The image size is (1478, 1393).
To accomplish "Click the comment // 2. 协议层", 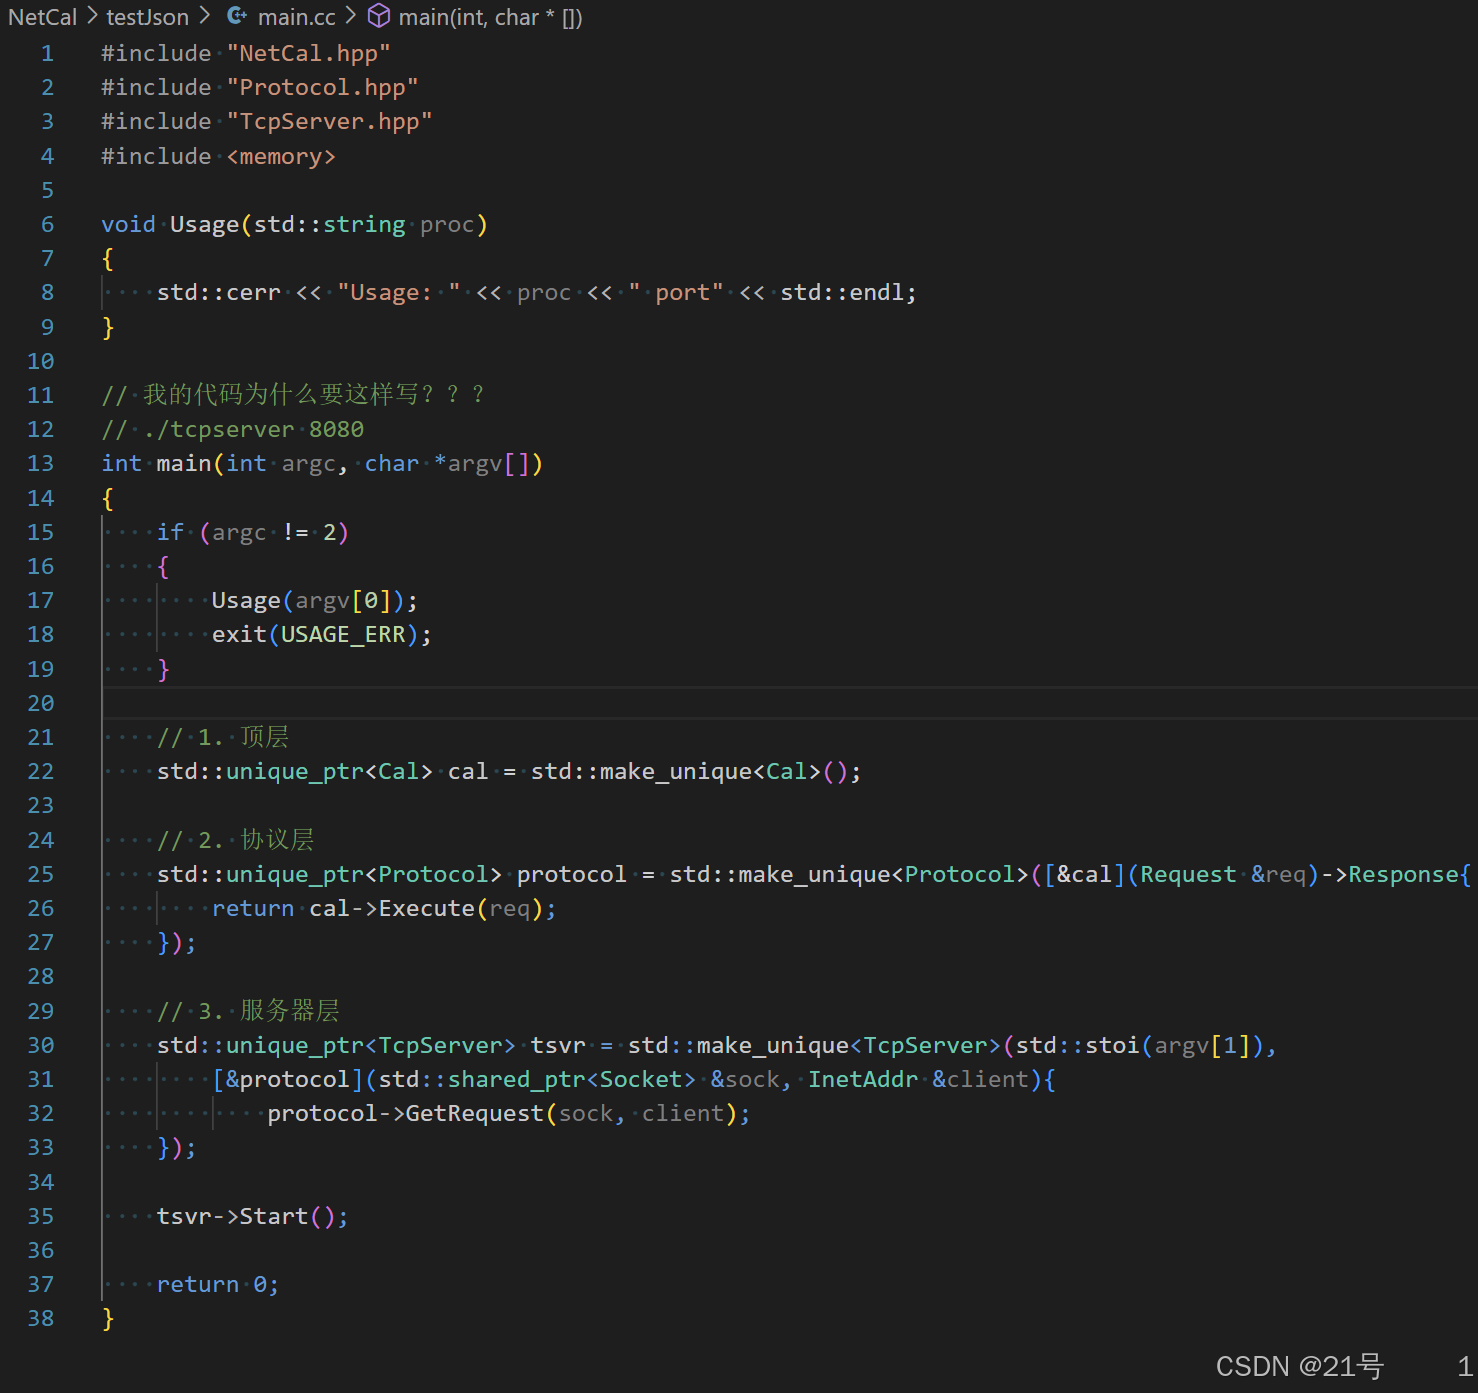I will [236, 840].
